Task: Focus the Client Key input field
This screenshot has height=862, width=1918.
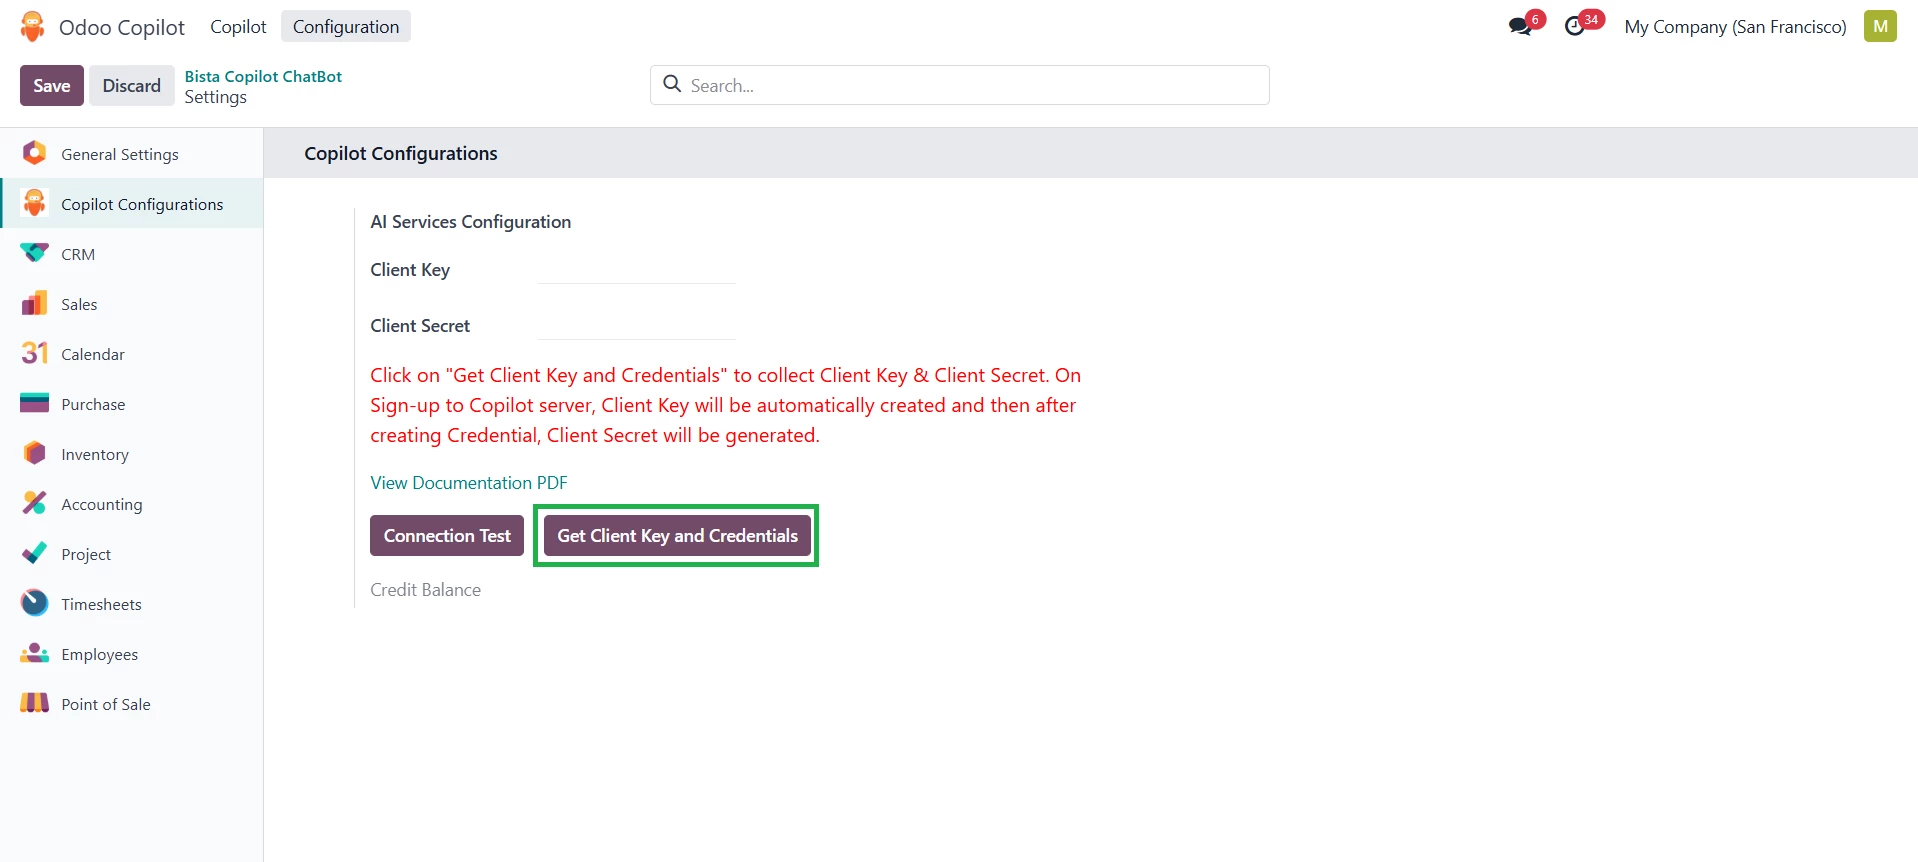Action: click(636, 271)
